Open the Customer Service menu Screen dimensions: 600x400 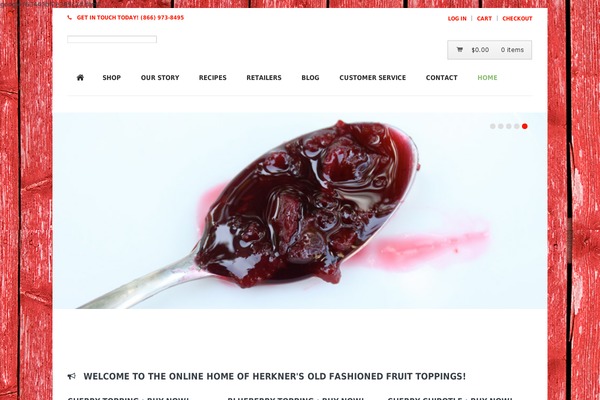click(x=373, y=78)
